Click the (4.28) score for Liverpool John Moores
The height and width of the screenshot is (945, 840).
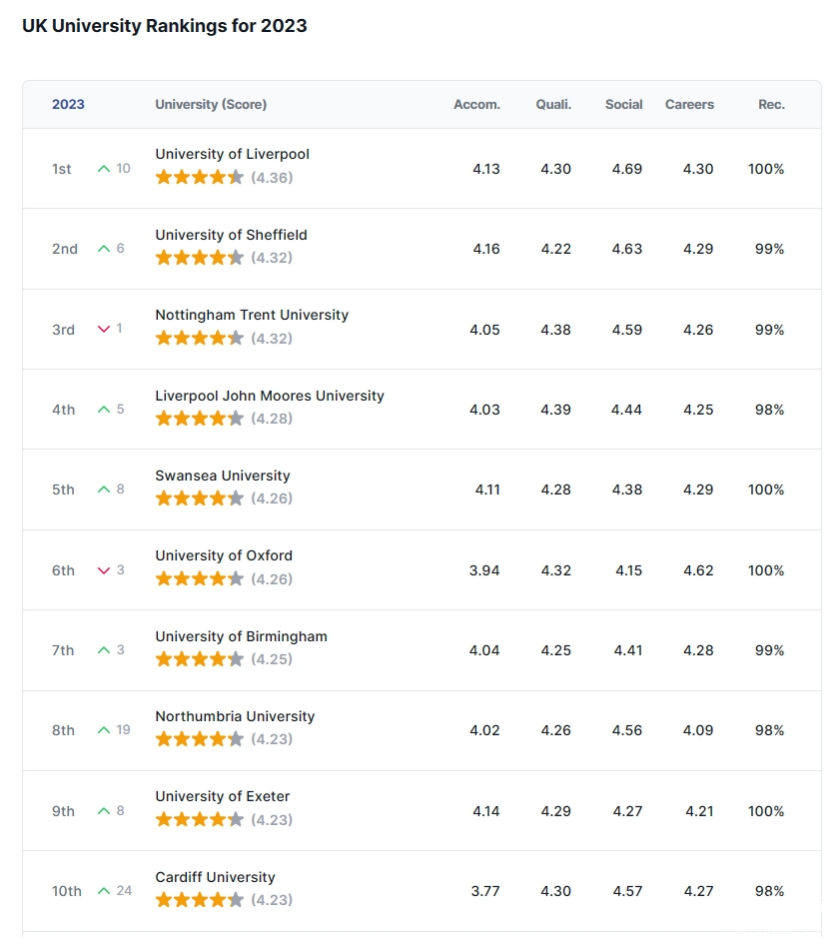click(x=272, y=418)
